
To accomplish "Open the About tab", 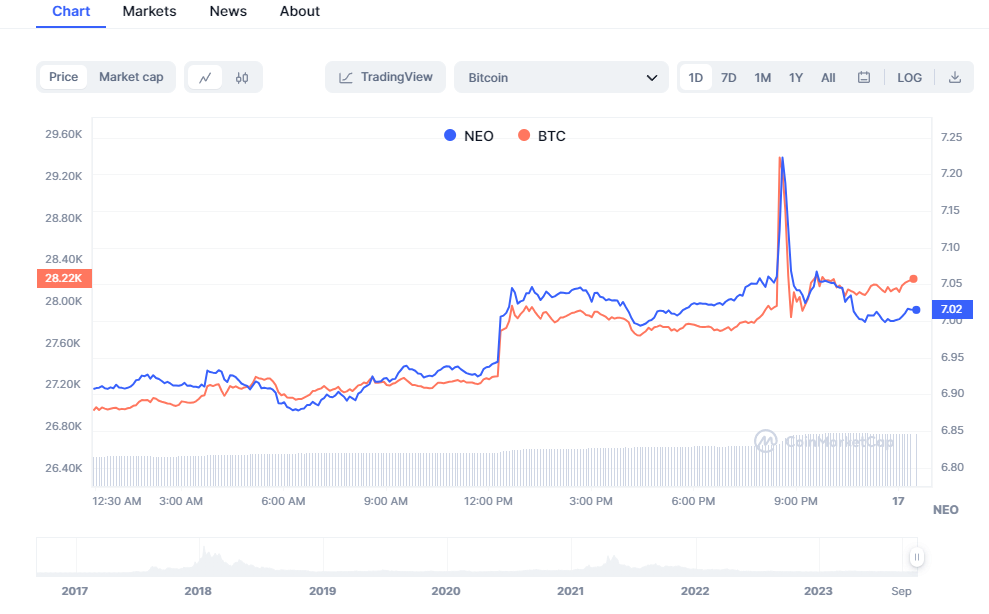I will [300, 11].
